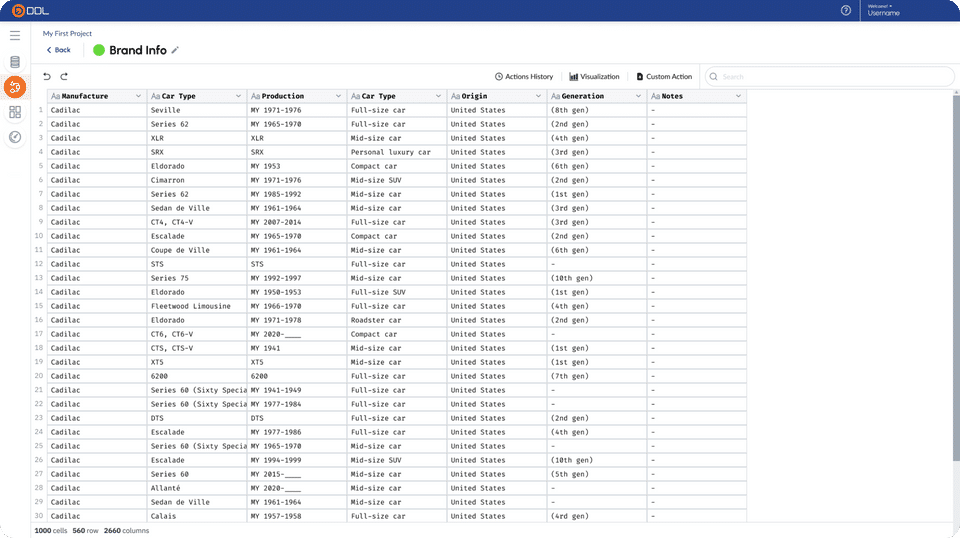The height and width of the screenshot is (538, 960).
Task: Select the Allanté cell
Action: click(x=197, y=488)
